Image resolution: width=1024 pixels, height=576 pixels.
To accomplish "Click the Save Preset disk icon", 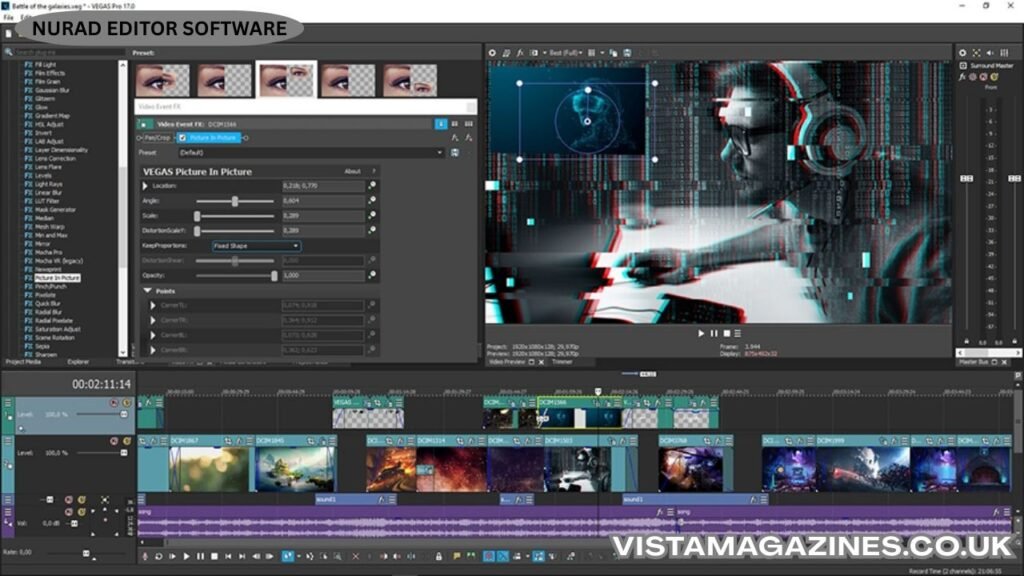I will coord(455,153).
